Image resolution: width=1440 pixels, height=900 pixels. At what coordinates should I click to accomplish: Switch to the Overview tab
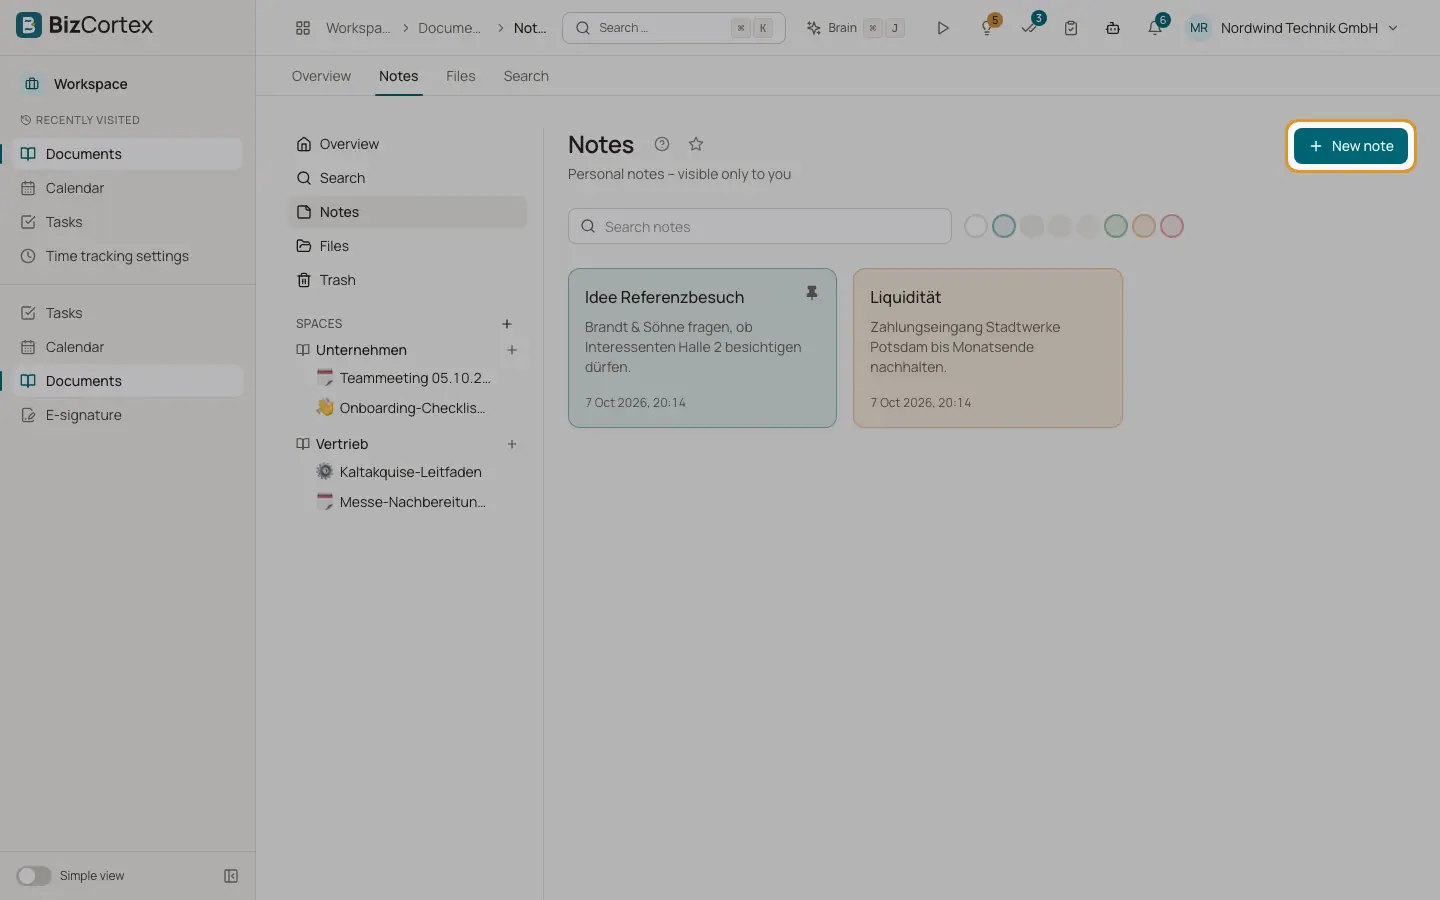(321, 76)
